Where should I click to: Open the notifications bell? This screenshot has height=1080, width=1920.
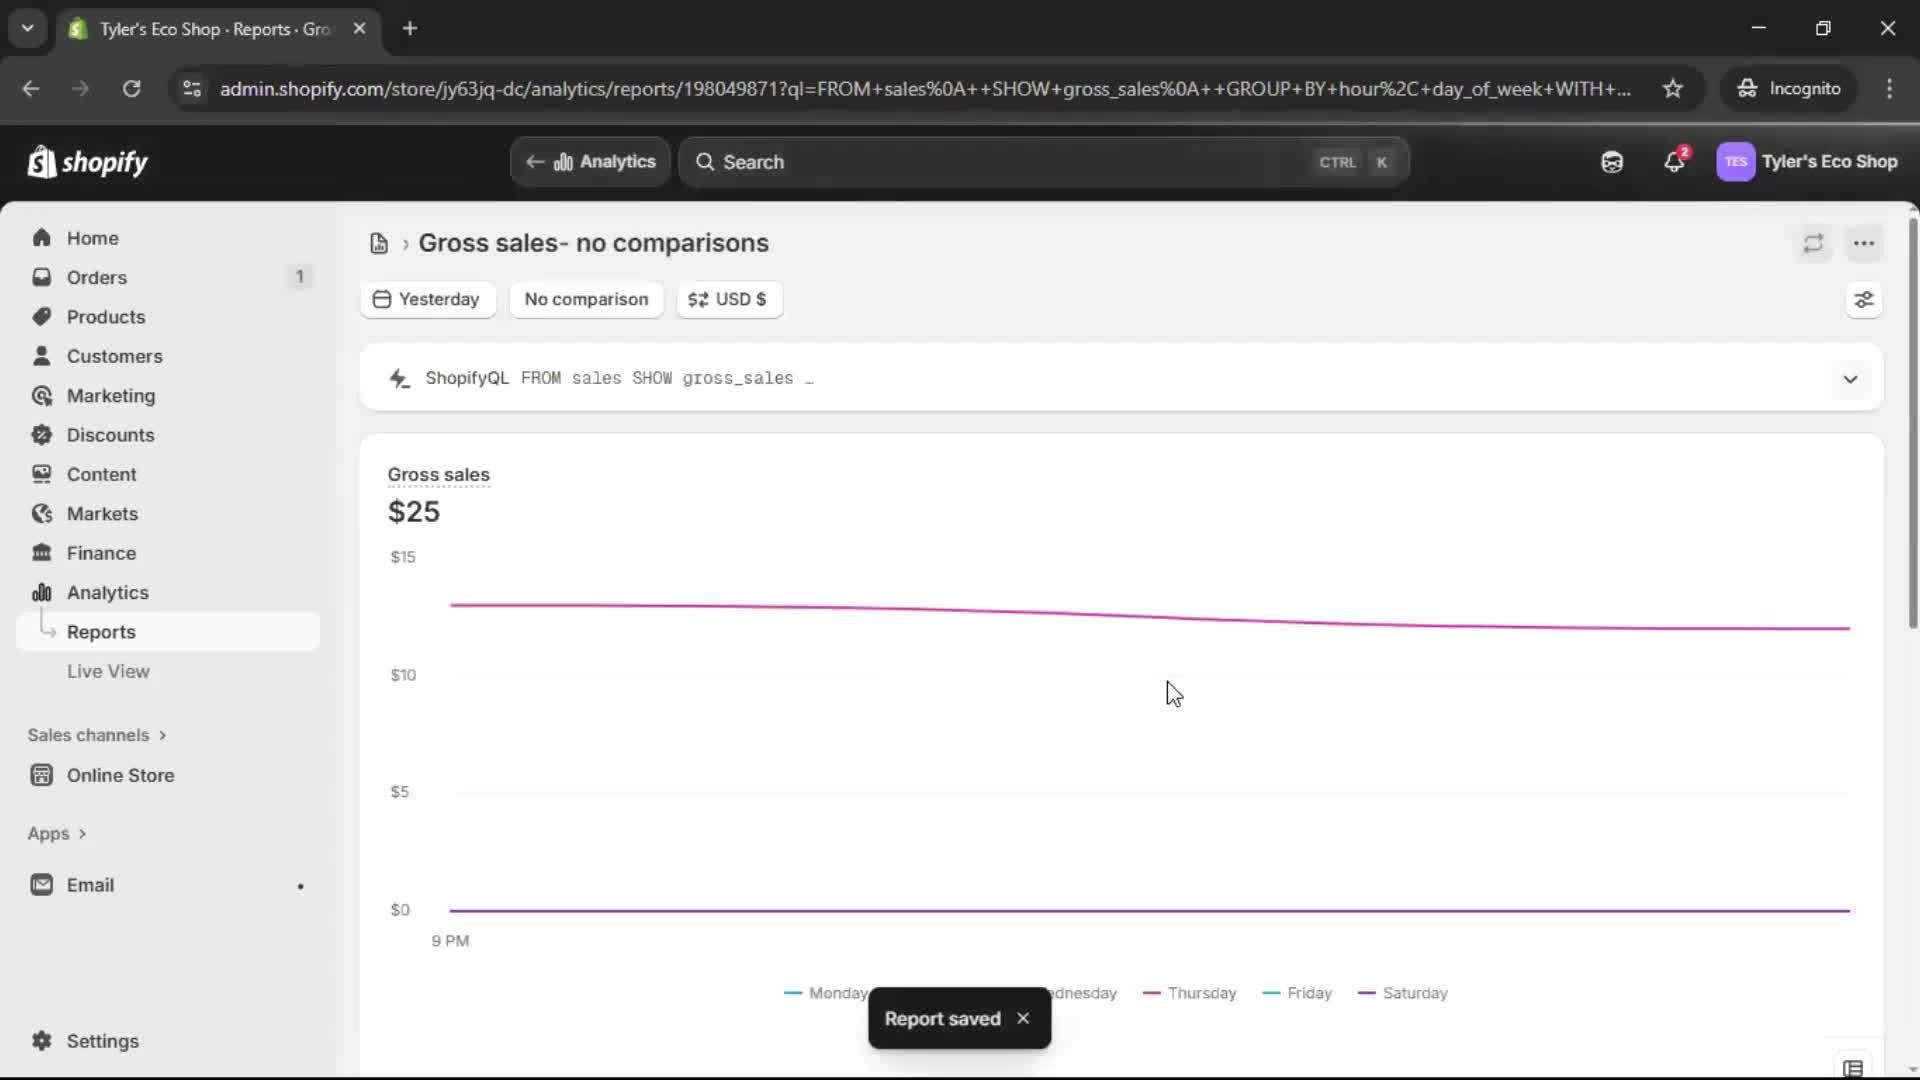1675,161
